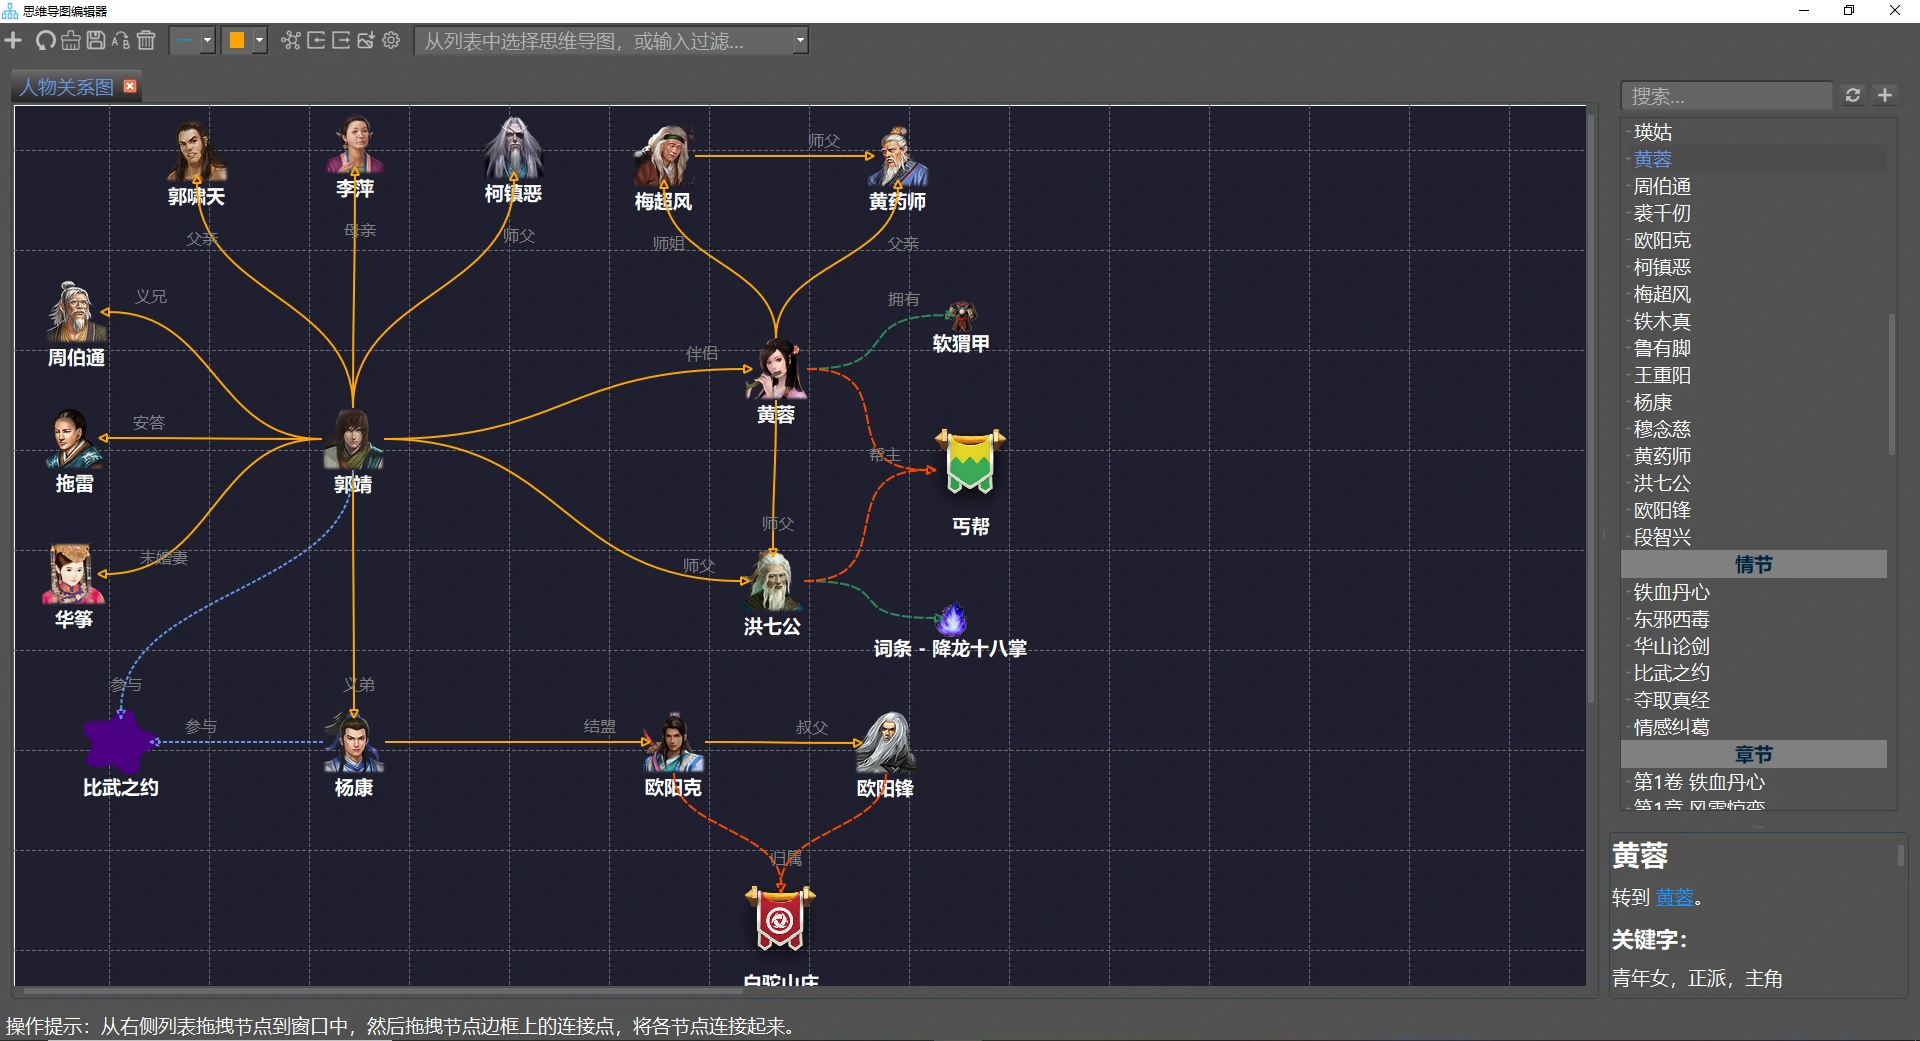Screen dimensions: 1920x1041
Task: Collapse the 章节 section header
Action: point(1754,754)
